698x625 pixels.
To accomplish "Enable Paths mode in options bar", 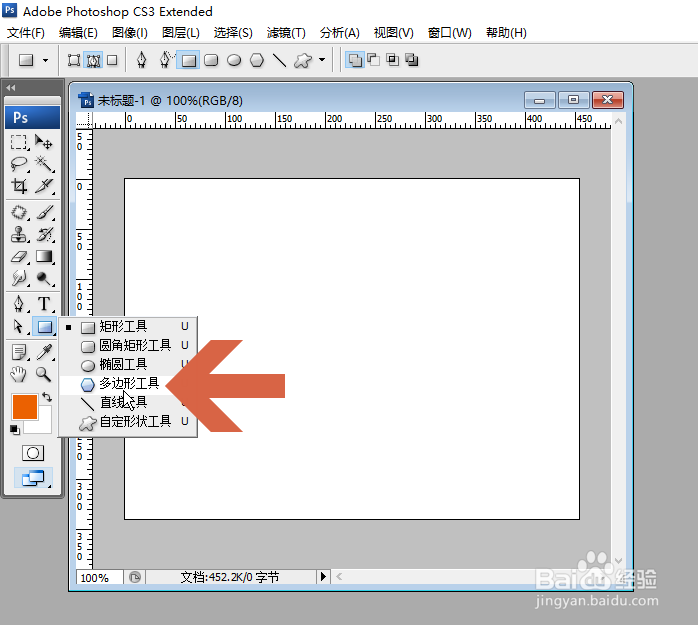I will 93,60.
